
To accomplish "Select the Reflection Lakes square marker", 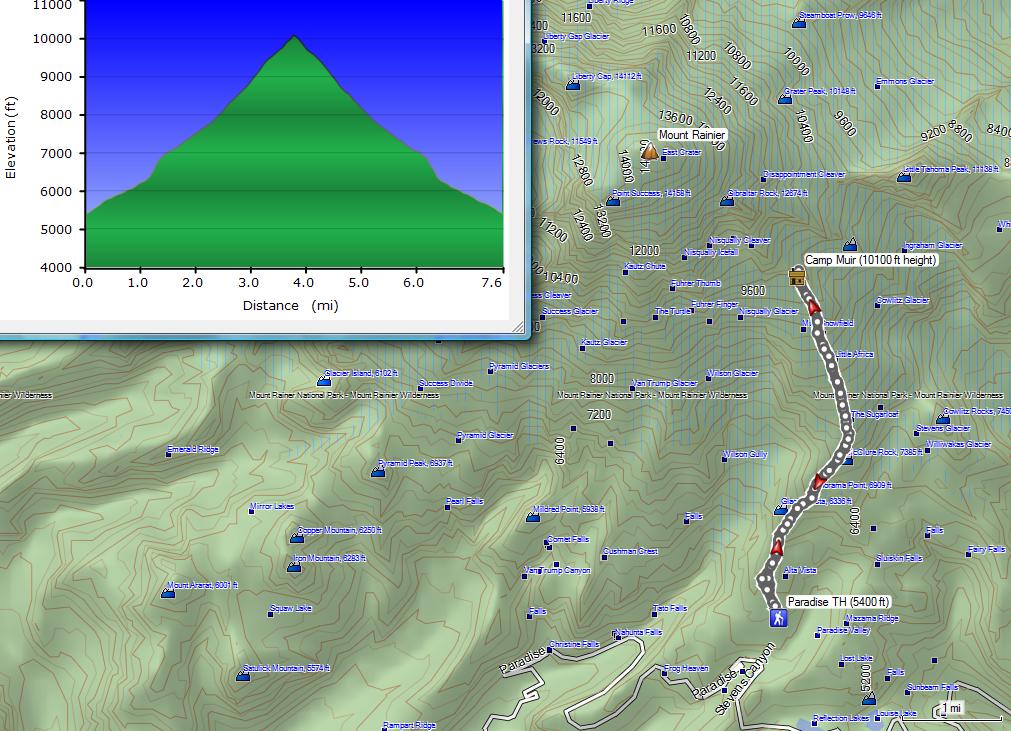I will coord(812,723).
